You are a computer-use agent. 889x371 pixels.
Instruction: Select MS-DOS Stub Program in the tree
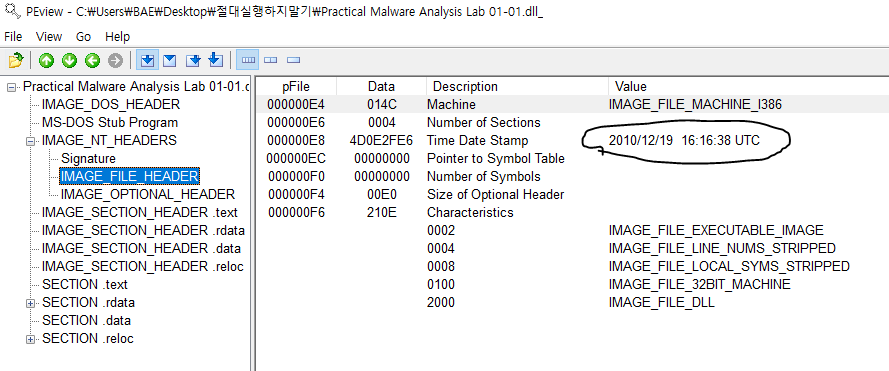click(x=110, y=123)
